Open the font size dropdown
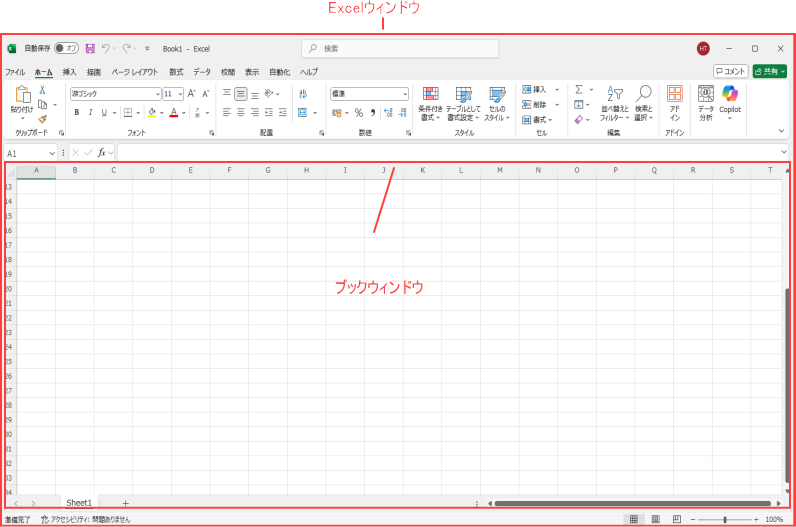 click(x=180, y=94)
